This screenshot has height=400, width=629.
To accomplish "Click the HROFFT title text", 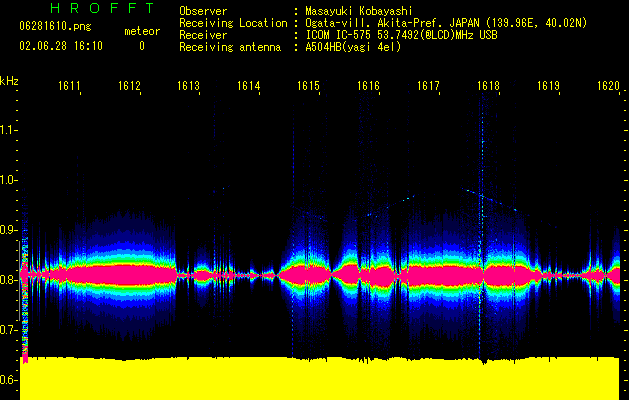I will click(103, 8).
